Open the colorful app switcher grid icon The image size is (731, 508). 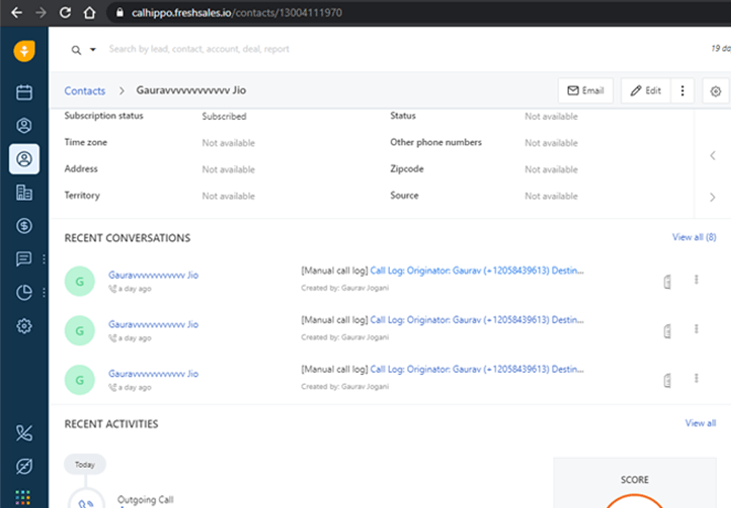point(24,497)
